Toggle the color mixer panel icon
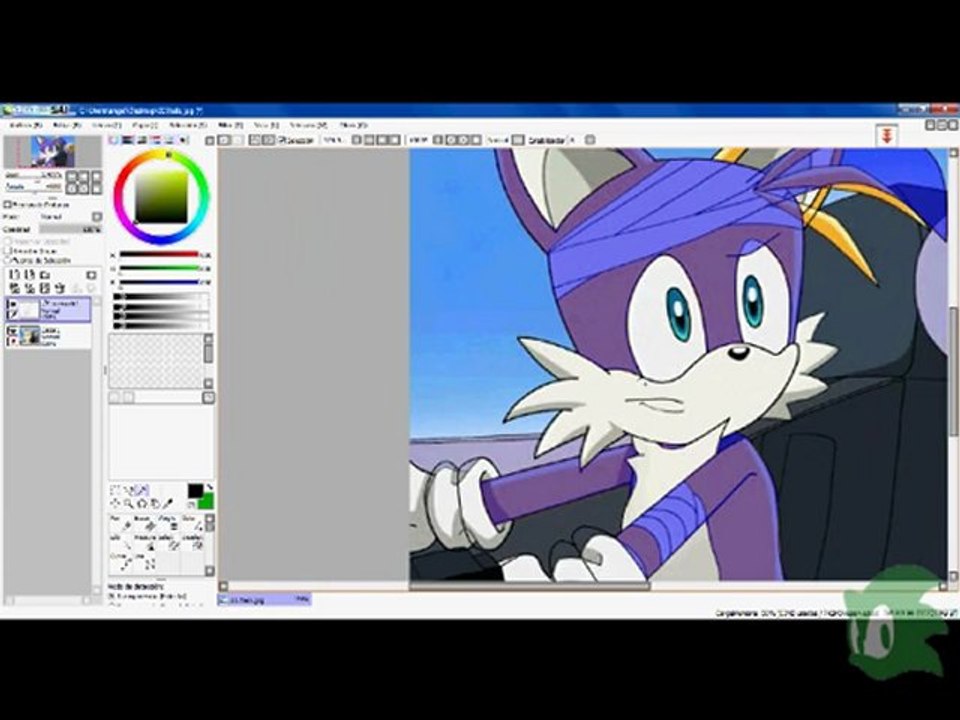 156,139
